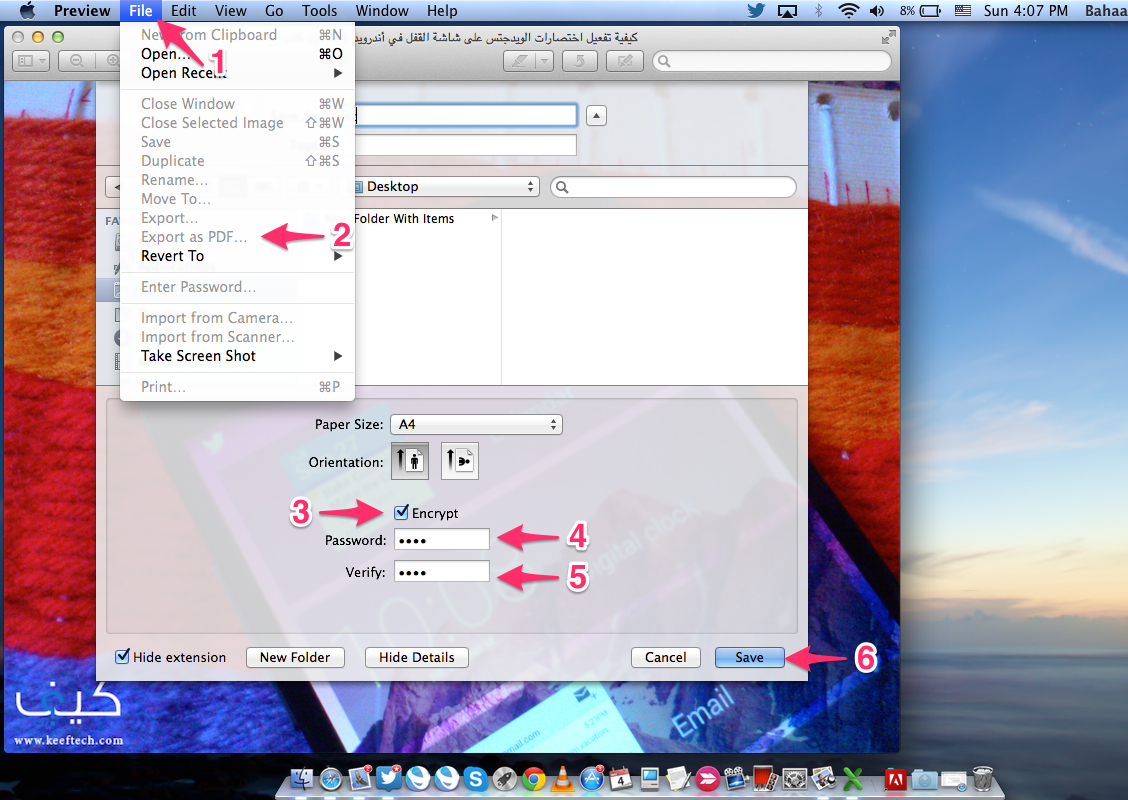The width and height of the screenshot is (1128, 800).
Task: Uncheck the Encrypt checkbox
Action: click(x=401, y=512)
